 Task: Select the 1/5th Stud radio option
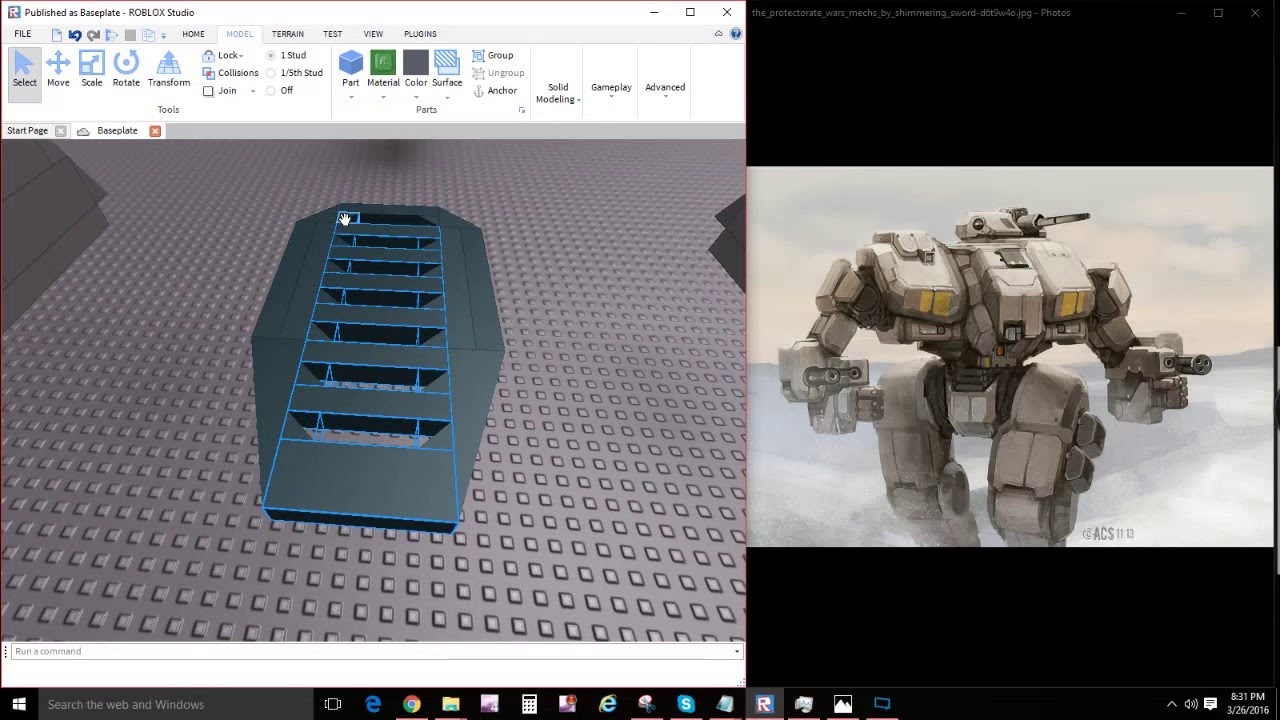271,73
